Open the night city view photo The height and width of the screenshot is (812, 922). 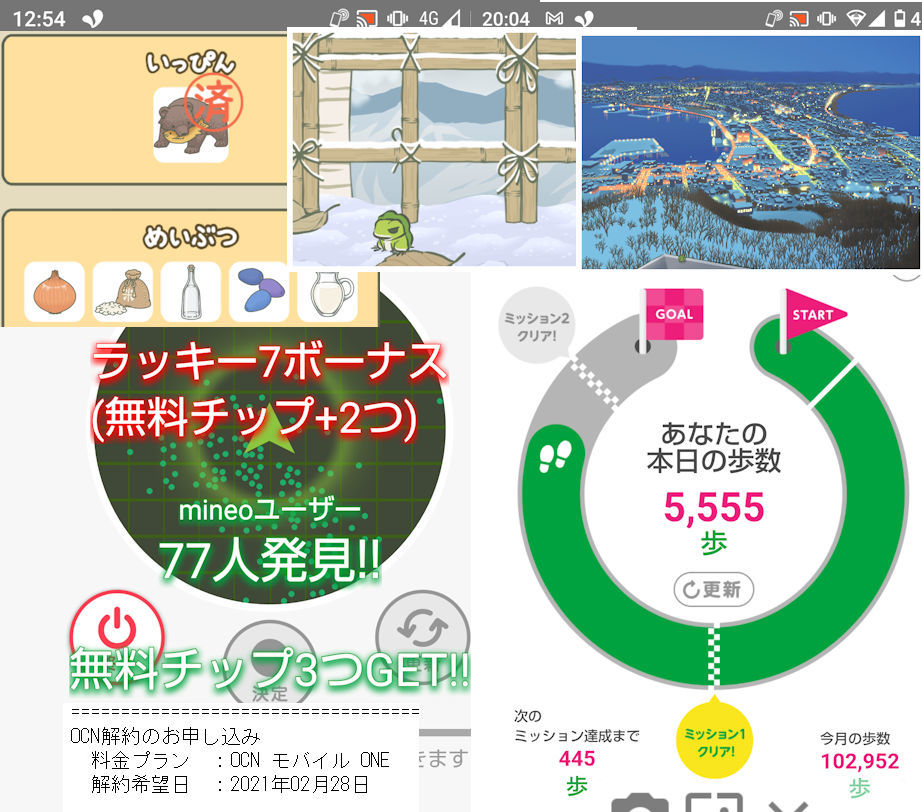(750, 152)
